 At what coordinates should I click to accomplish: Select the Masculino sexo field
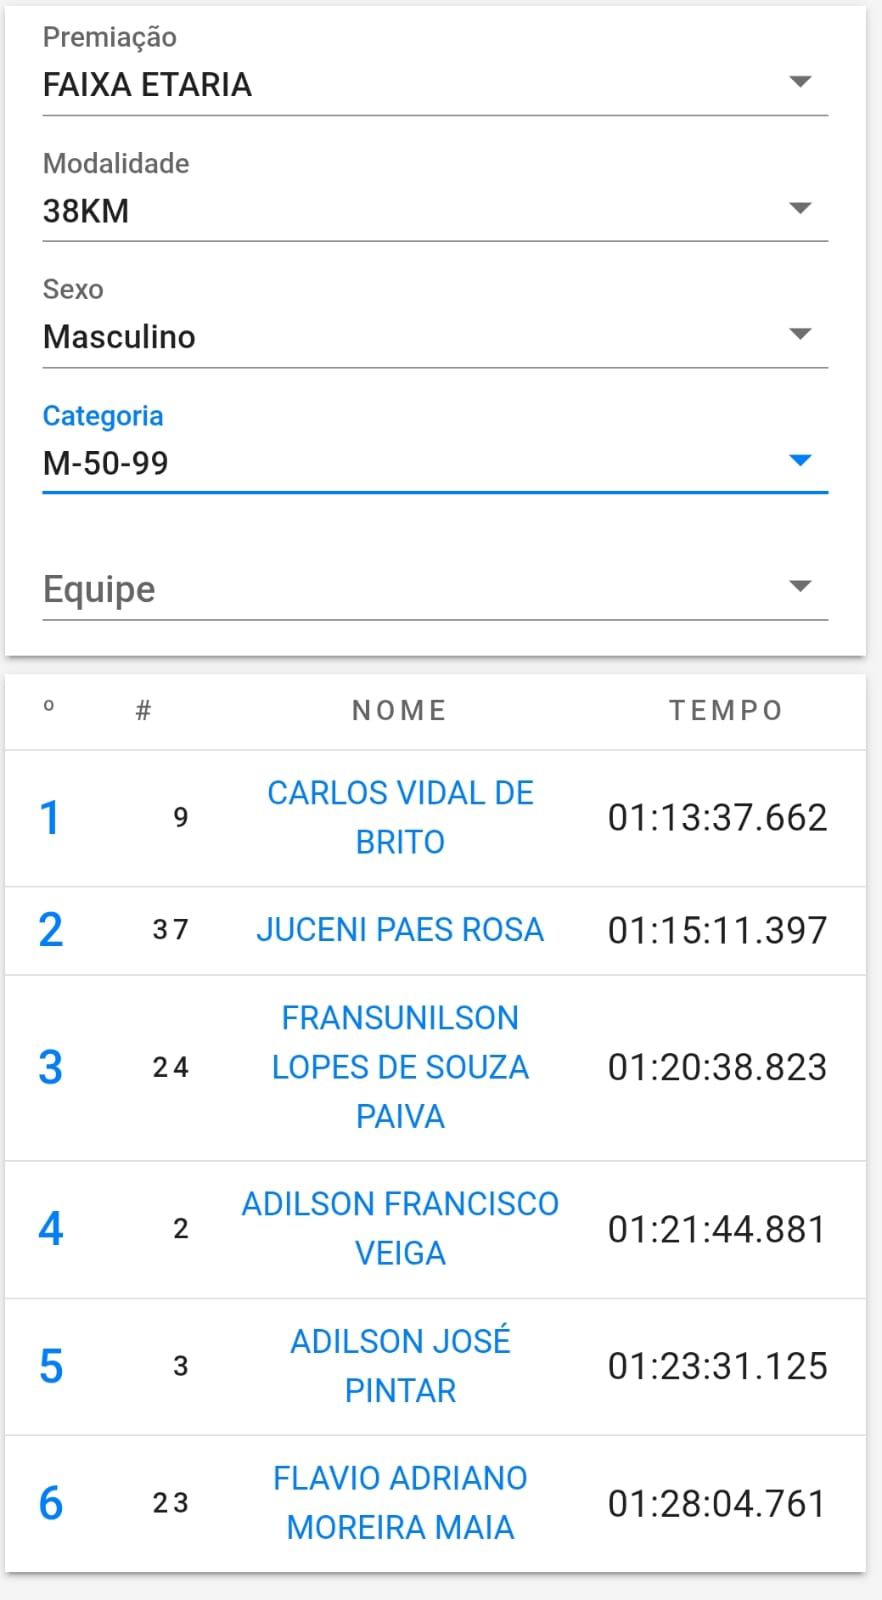pos(119,337)
